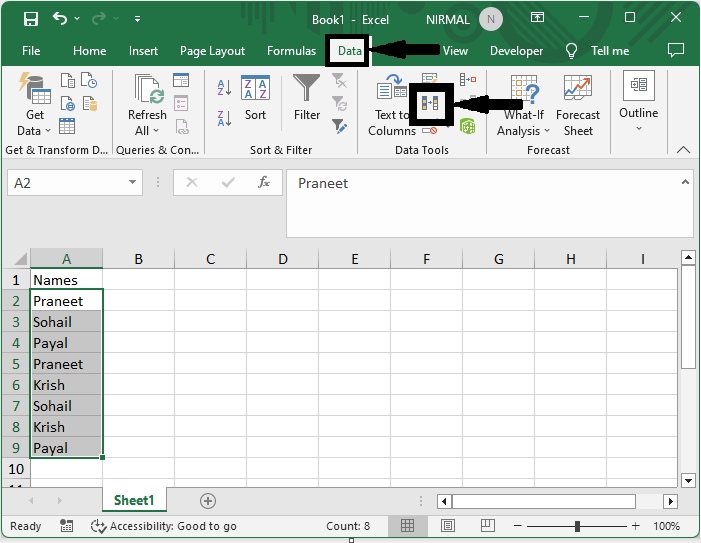This screenshot has height=543, width=701.
Task: Zoom in with the plus button
Action: tap(636, 526)
